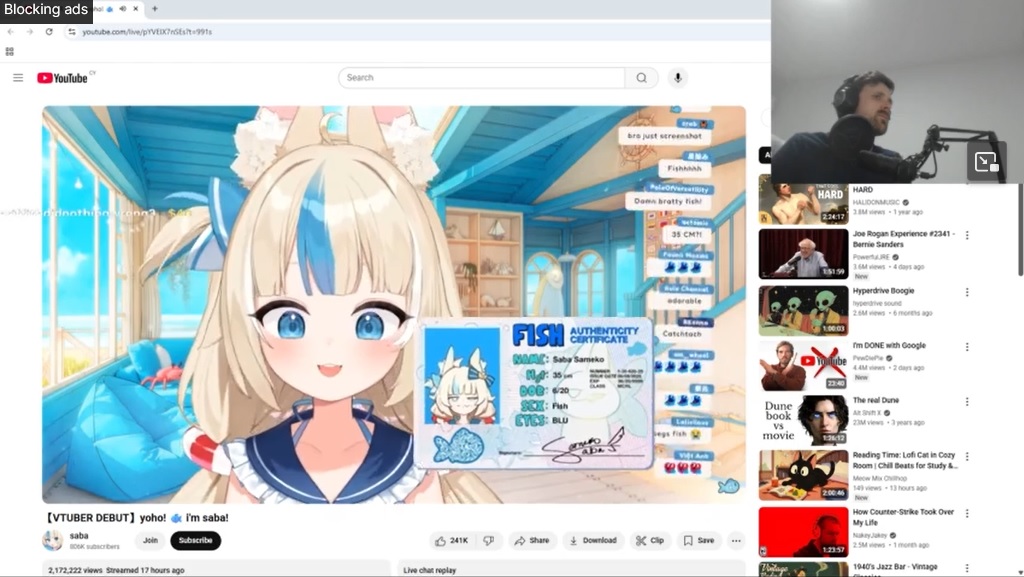Image resolution: width=1024 pixels, height=577 pixels.
Task: Open options menu for The real Dune
Action: 967,402
